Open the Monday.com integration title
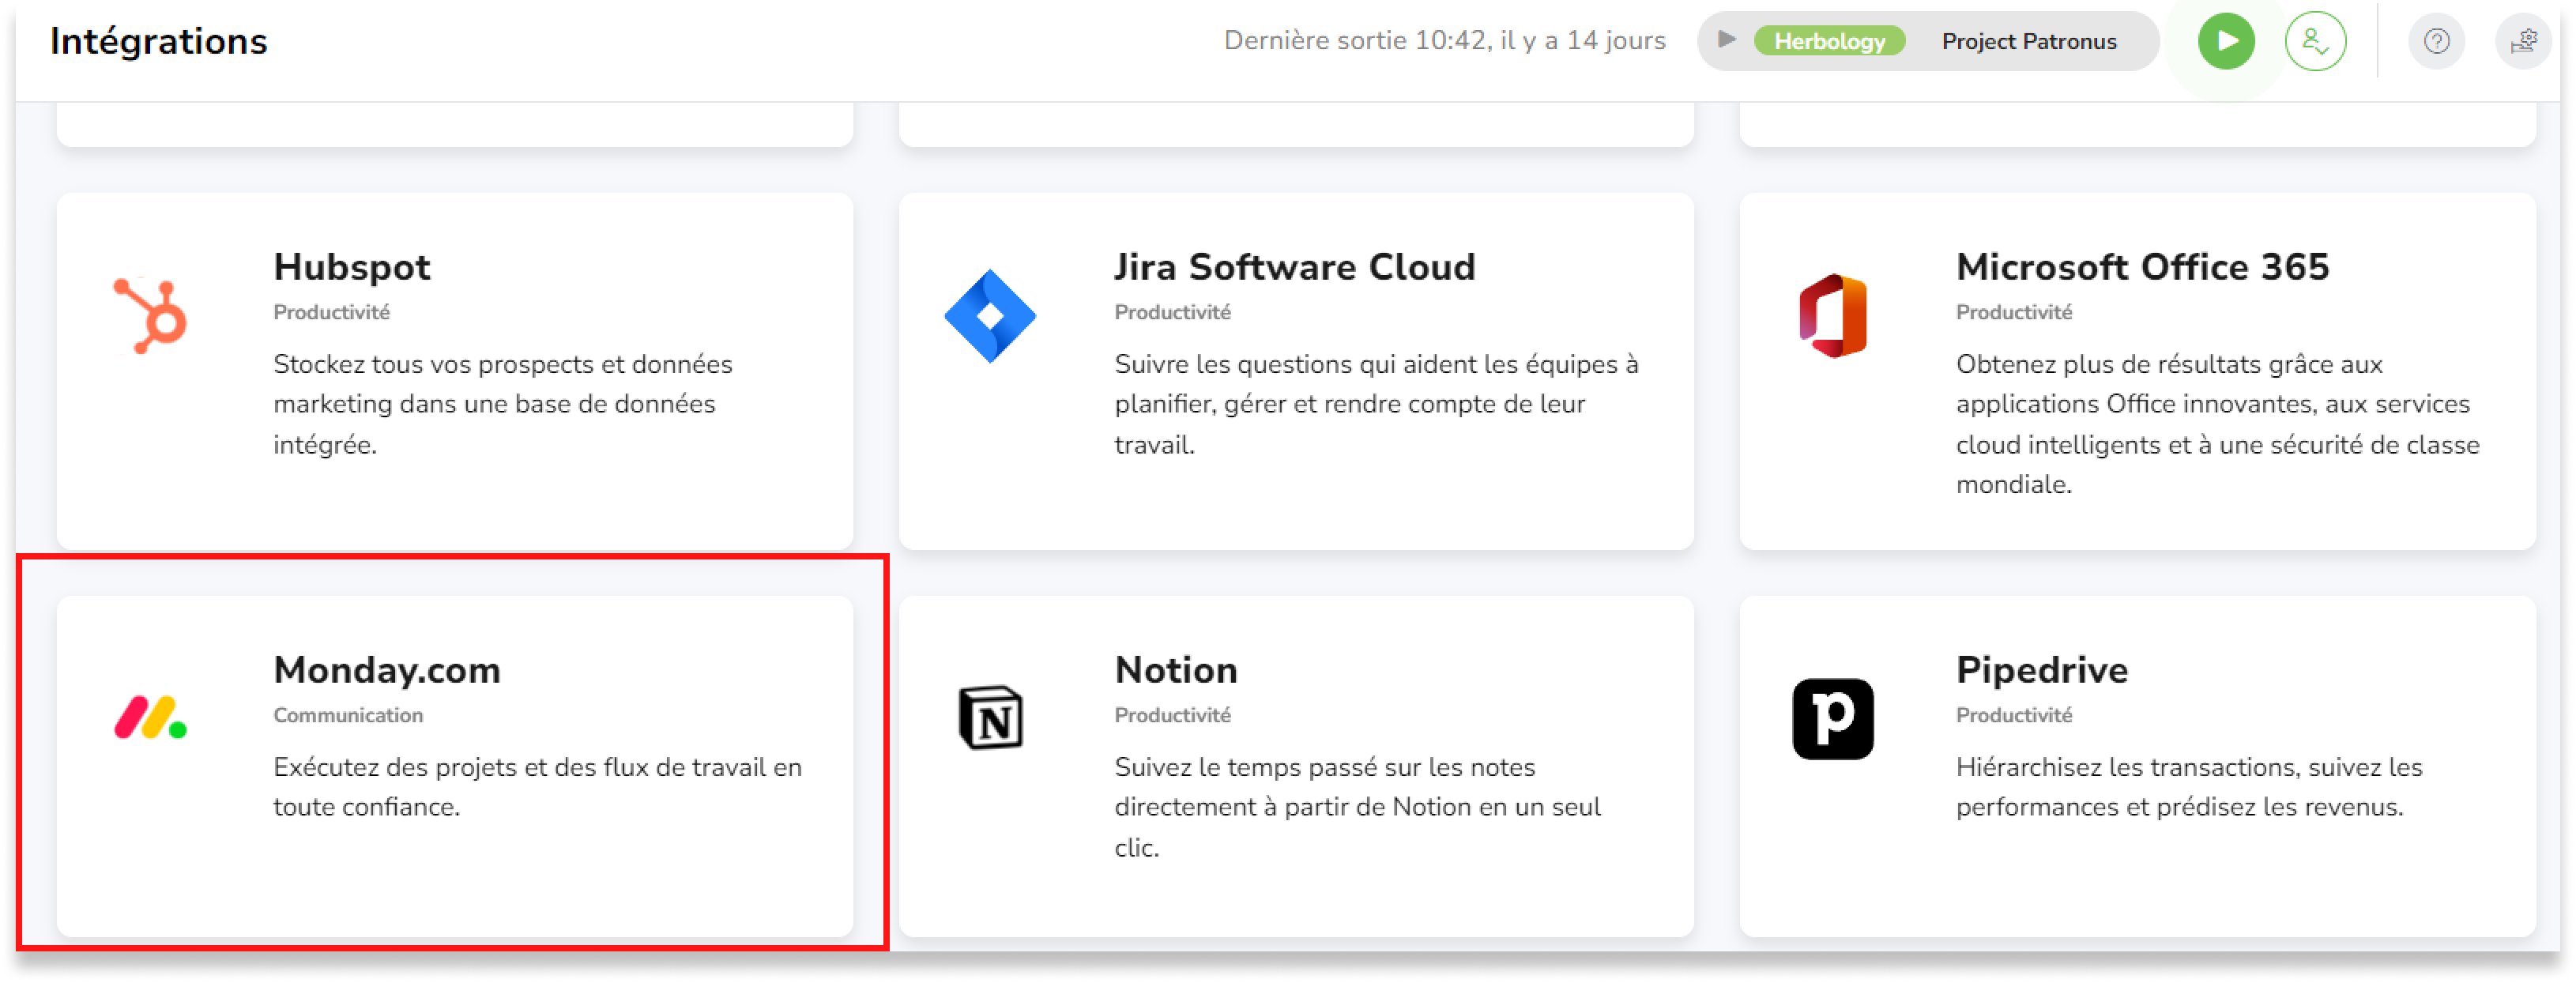 point(387,670)
